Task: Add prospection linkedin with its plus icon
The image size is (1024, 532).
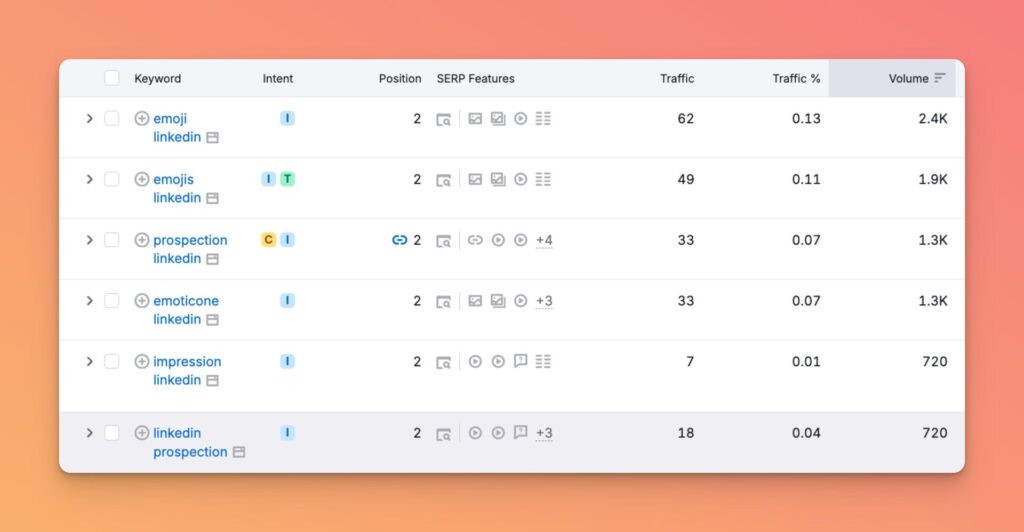Action: coord(142,240)
